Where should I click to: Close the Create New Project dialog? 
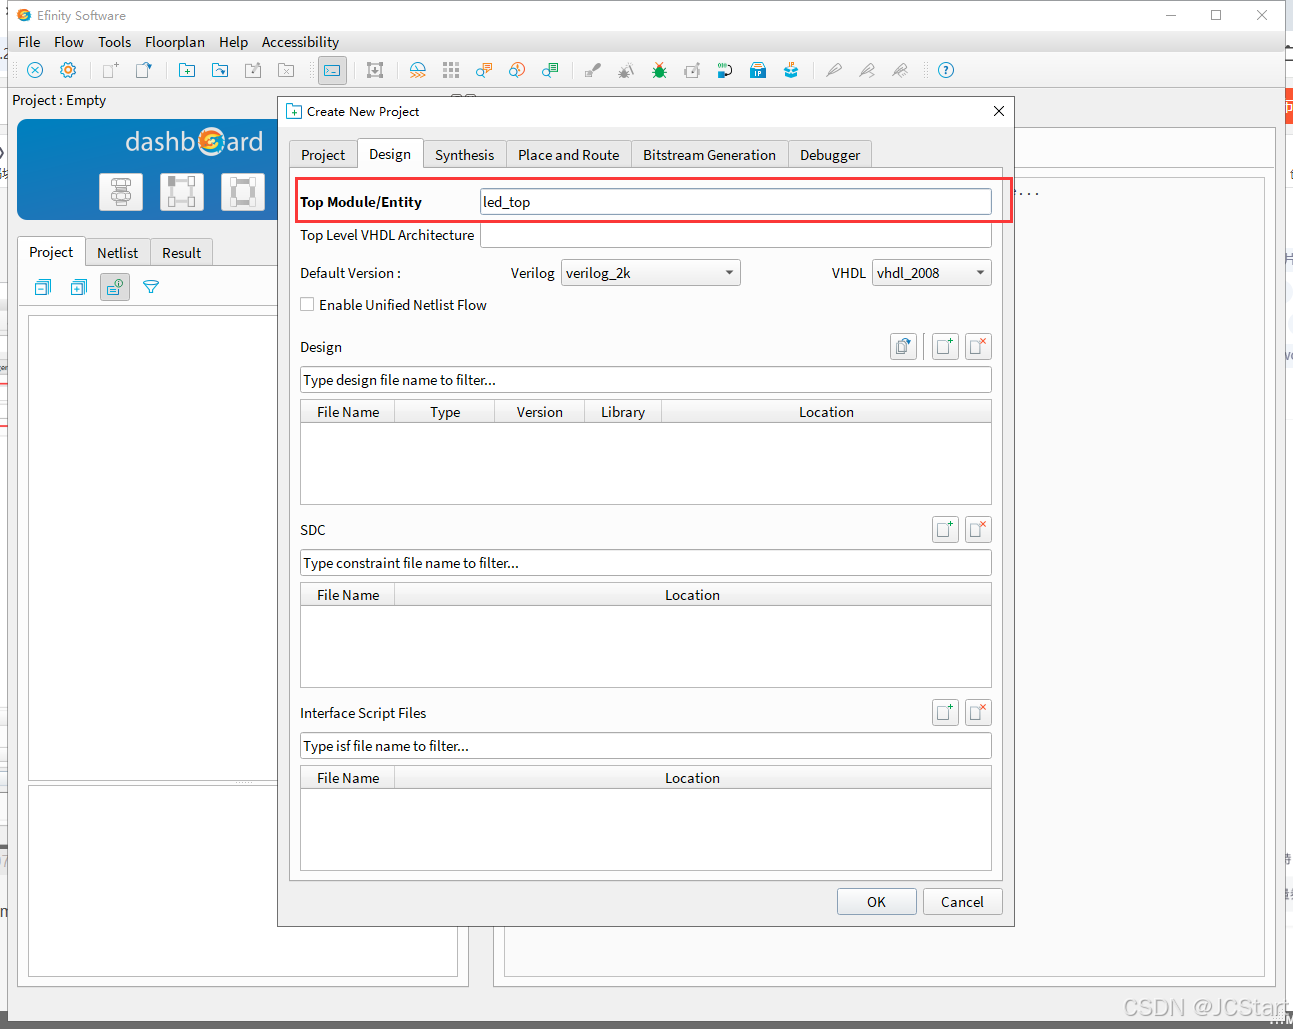click(998, 111)
